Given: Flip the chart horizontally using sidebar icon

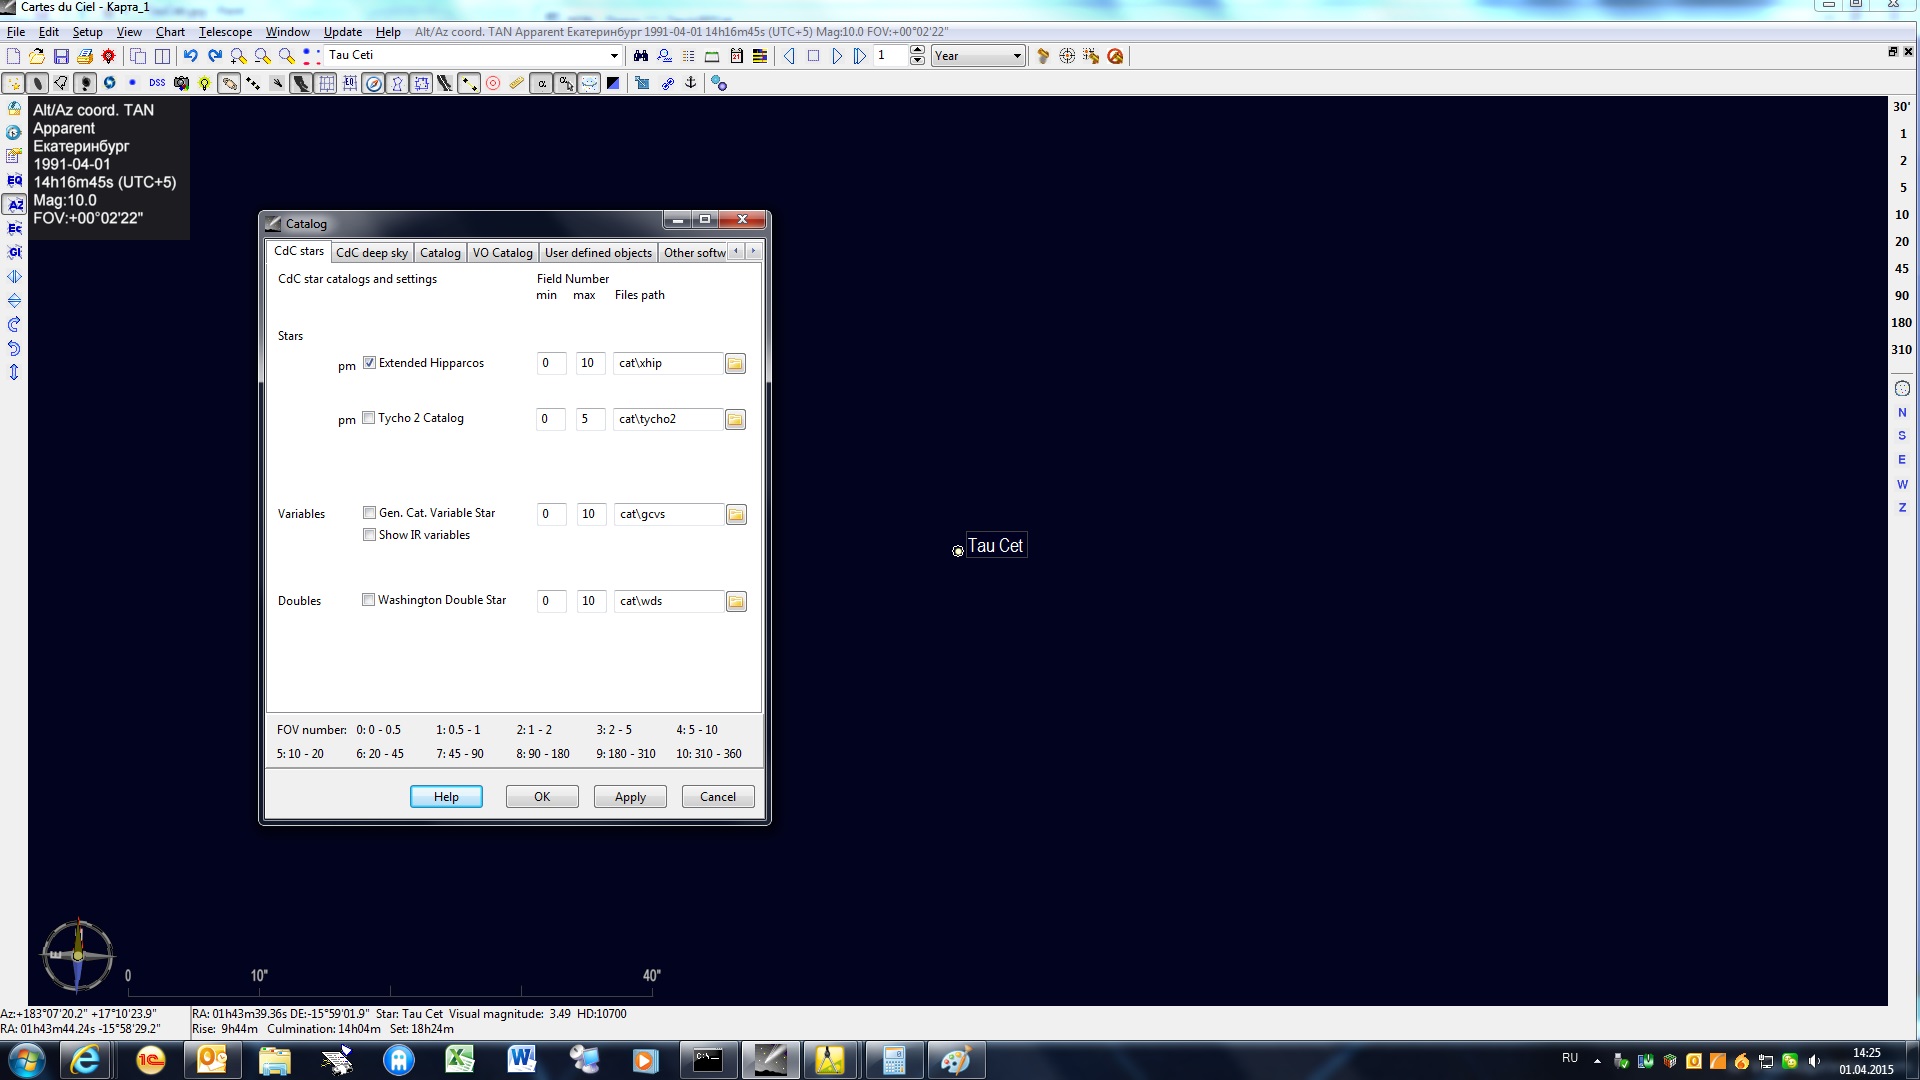Looking at the screenshot, I should (x=14, y=276).
